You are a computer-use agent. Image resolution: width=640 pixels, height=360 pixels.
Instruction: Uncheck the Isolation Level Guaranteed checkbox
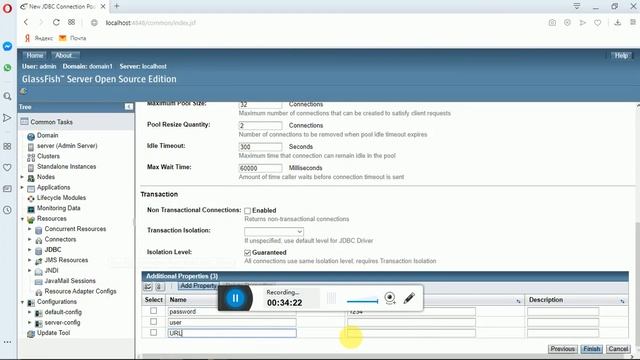coord(247,253)
